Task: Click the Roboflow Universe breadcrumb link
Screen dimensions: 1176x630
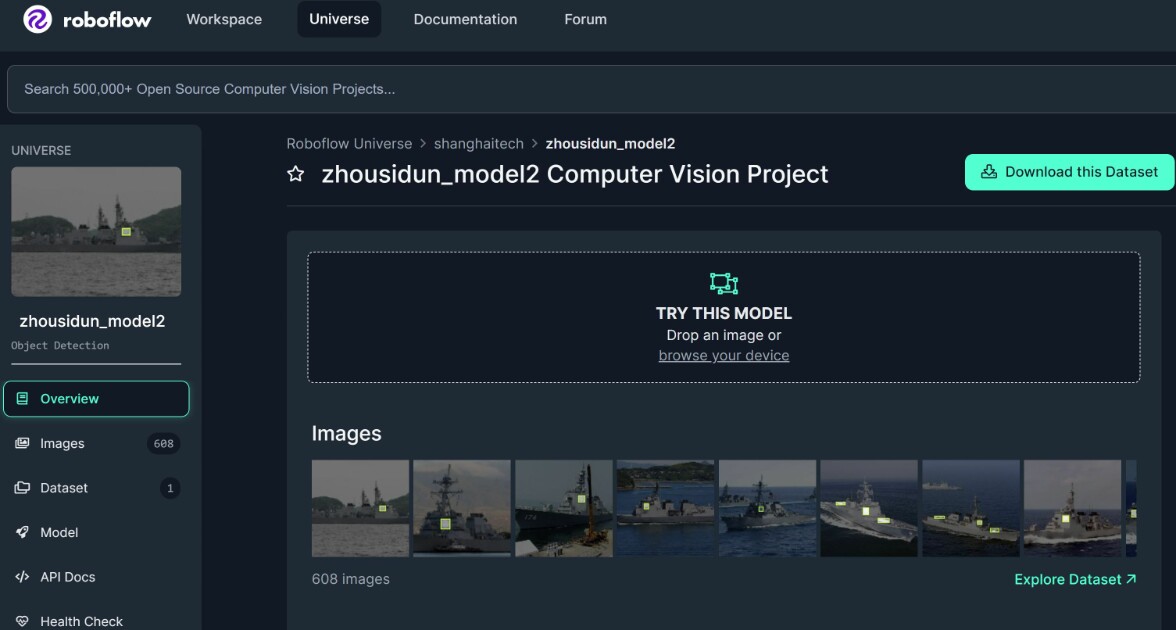Action: tap(350, 143)
